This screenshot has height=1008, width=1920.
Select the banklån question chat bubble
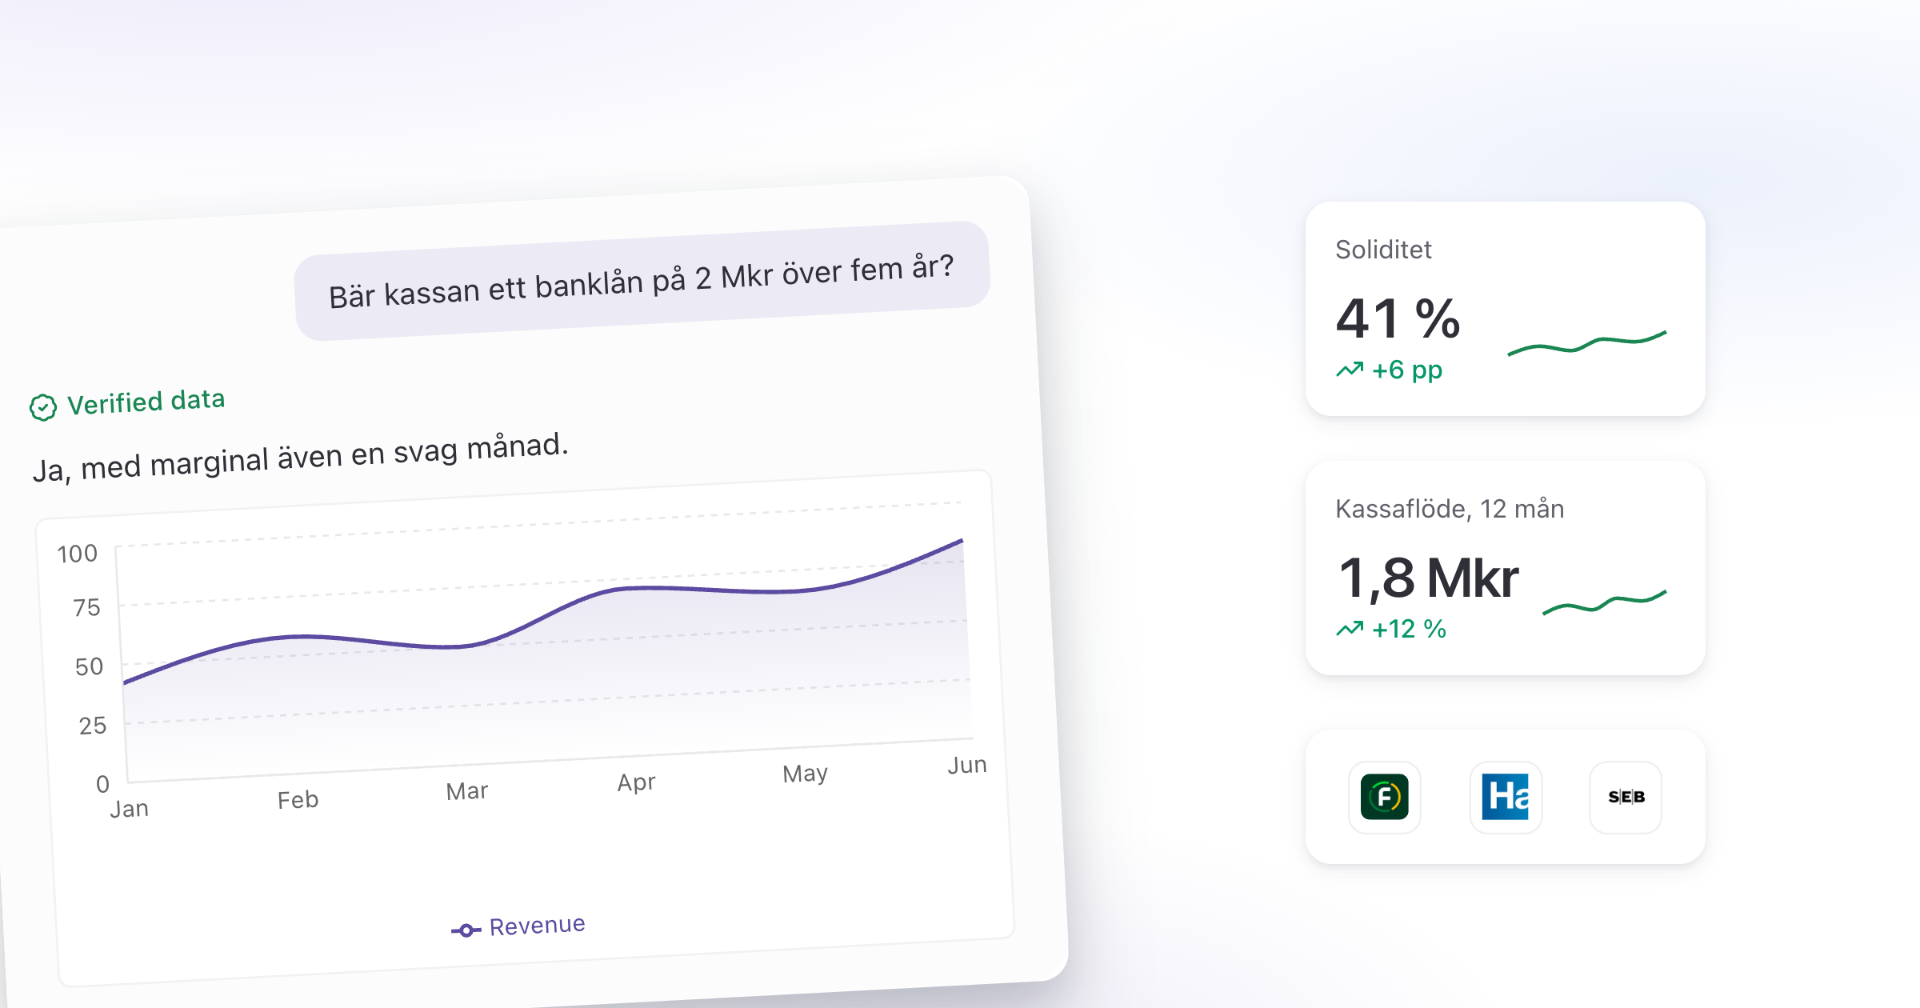pyautogui.click(x=642, y=281)
